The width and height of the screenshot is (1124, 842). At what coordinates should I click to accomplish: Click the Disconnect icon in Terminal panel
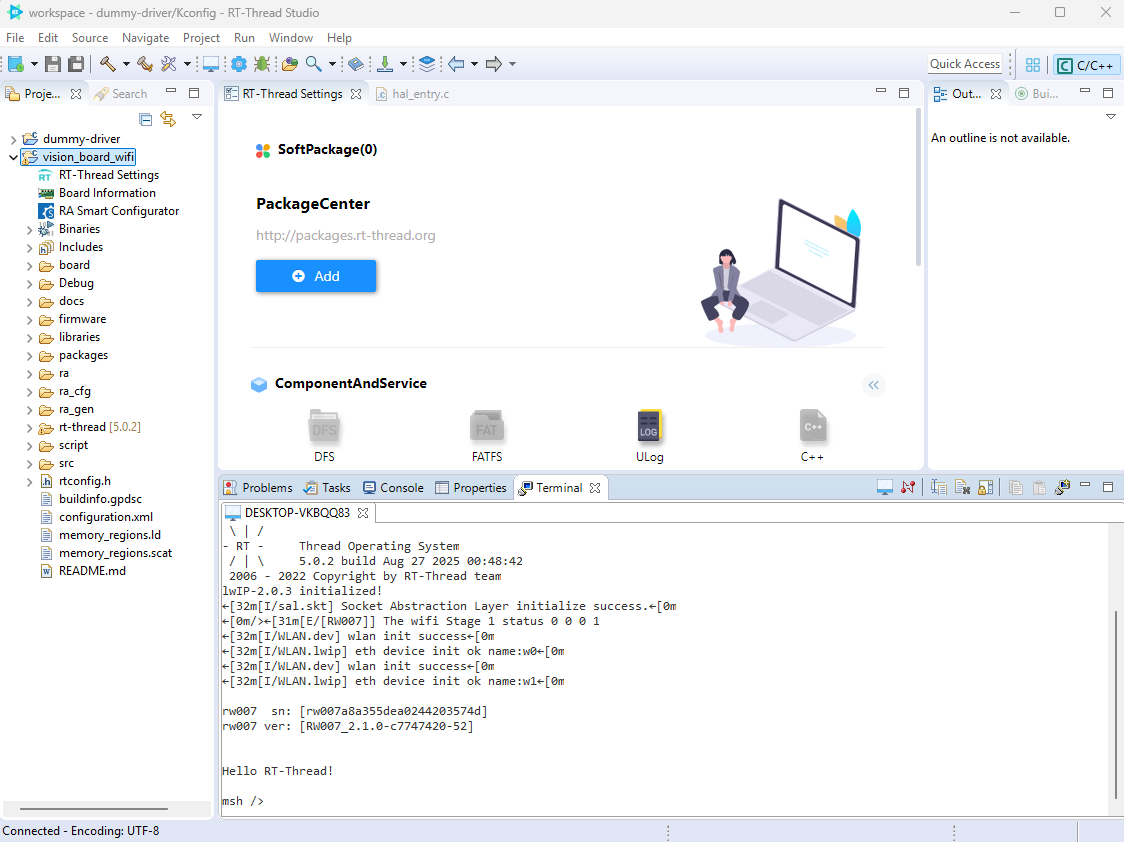[908, 488]
